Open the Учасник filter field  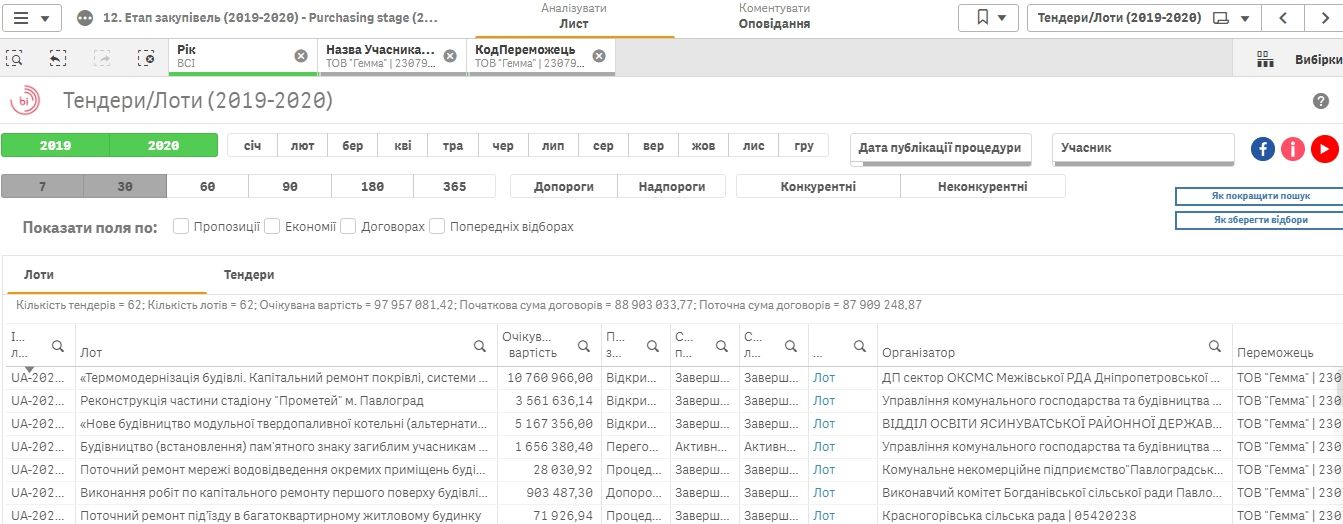1142,148
